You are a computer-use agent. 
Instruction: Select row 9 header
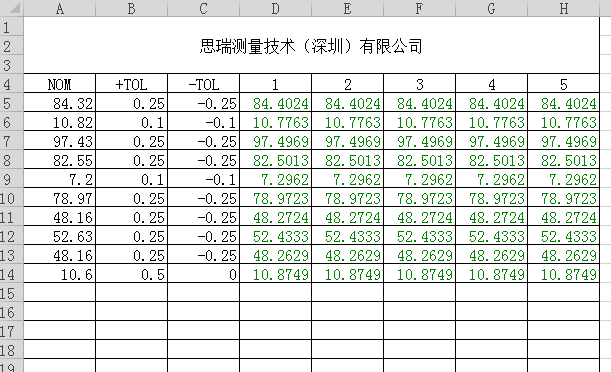coord(12,179)
